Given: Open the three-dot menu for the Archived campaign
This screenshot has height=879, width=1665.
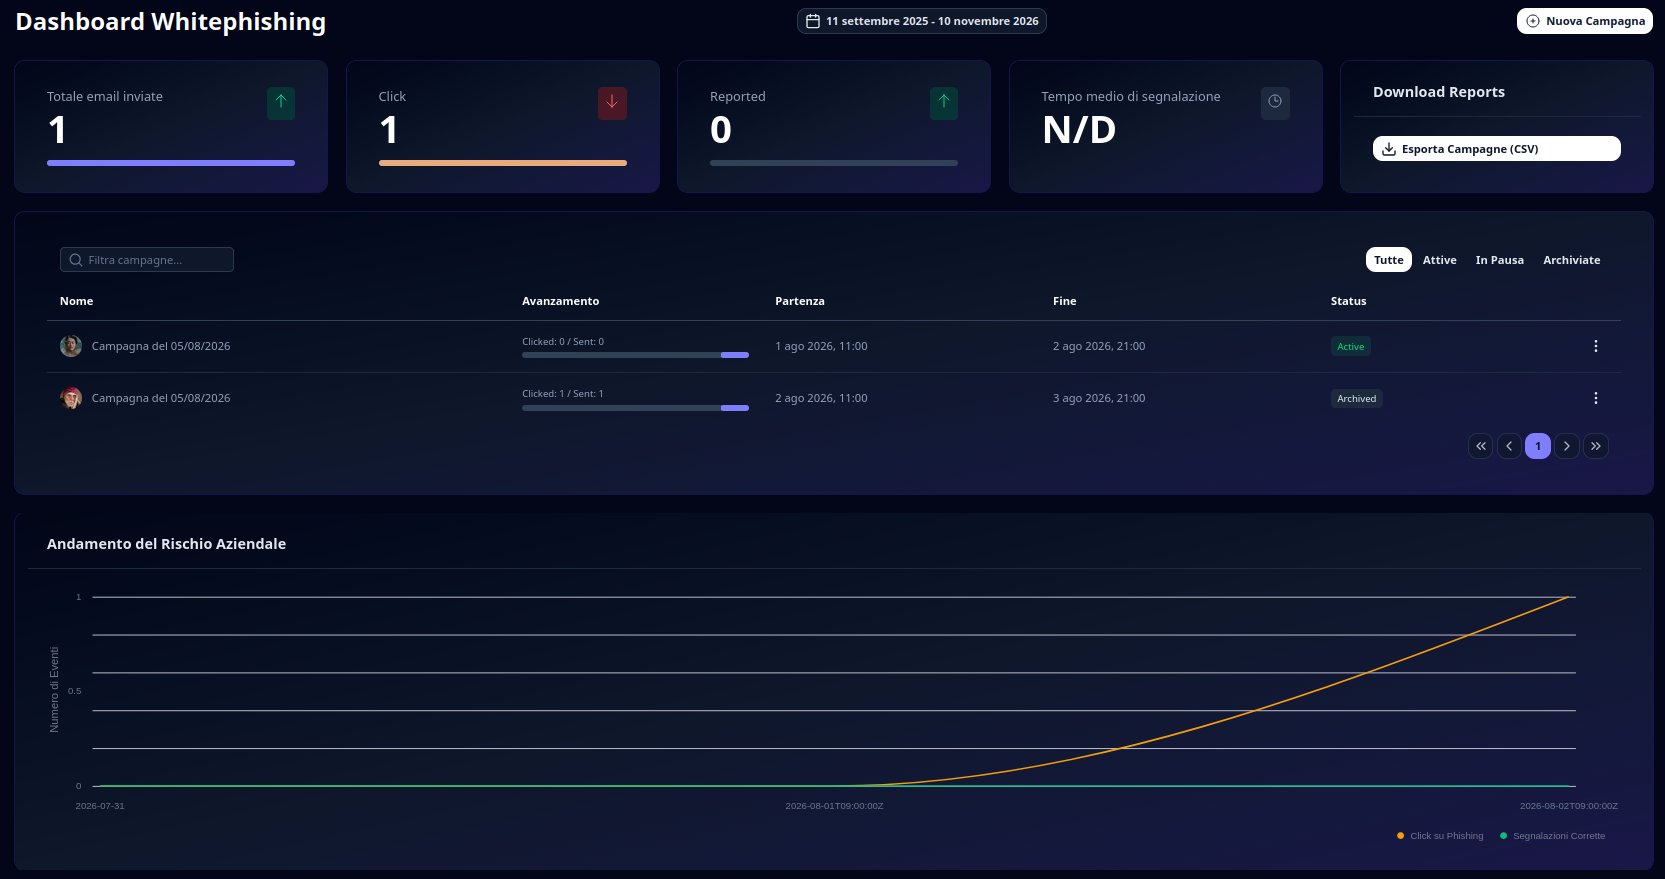Looking at the screenshot, I should point(1596,398).
